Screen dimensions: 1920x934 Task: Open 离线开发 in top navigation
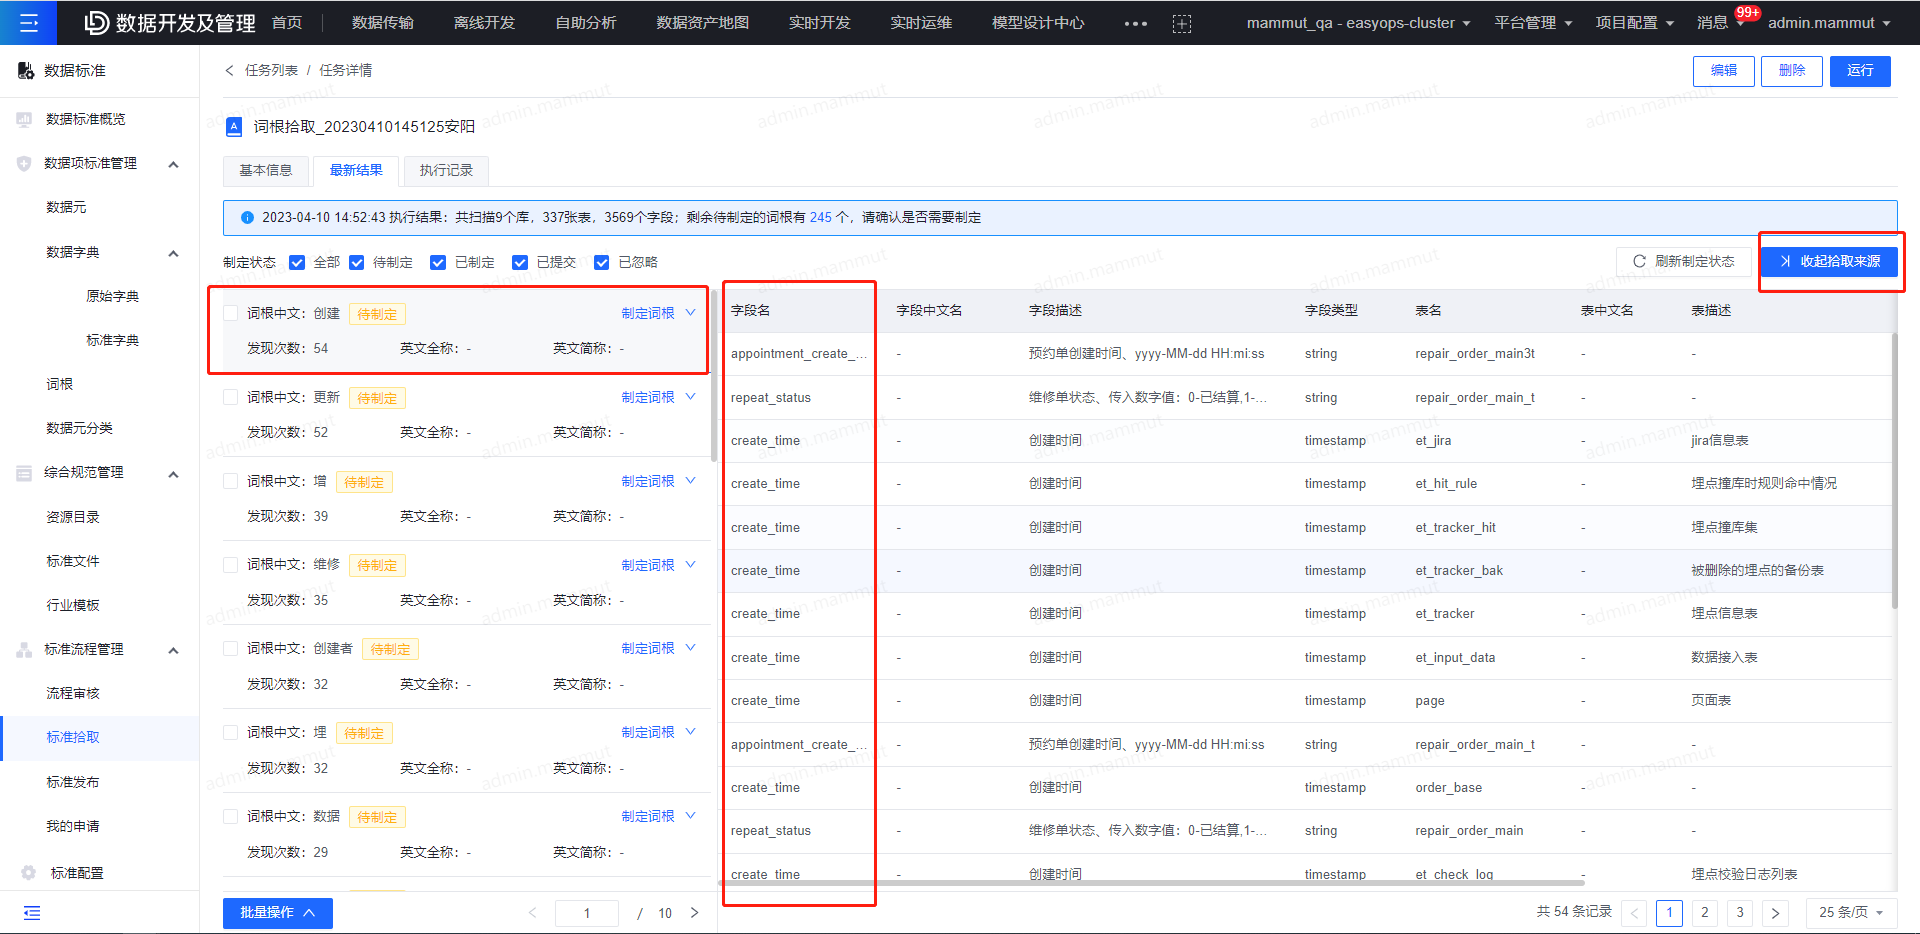484,22
